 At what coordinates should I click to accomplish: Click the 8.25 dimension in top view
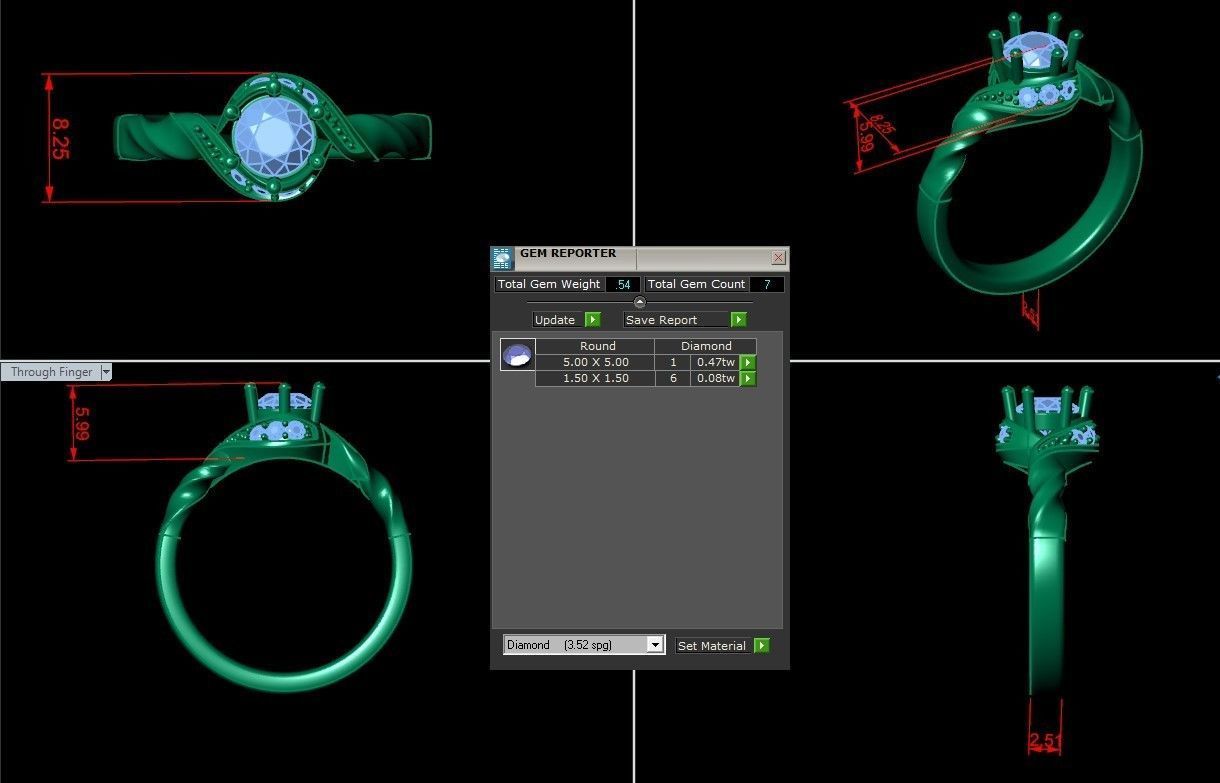point(61,138)
